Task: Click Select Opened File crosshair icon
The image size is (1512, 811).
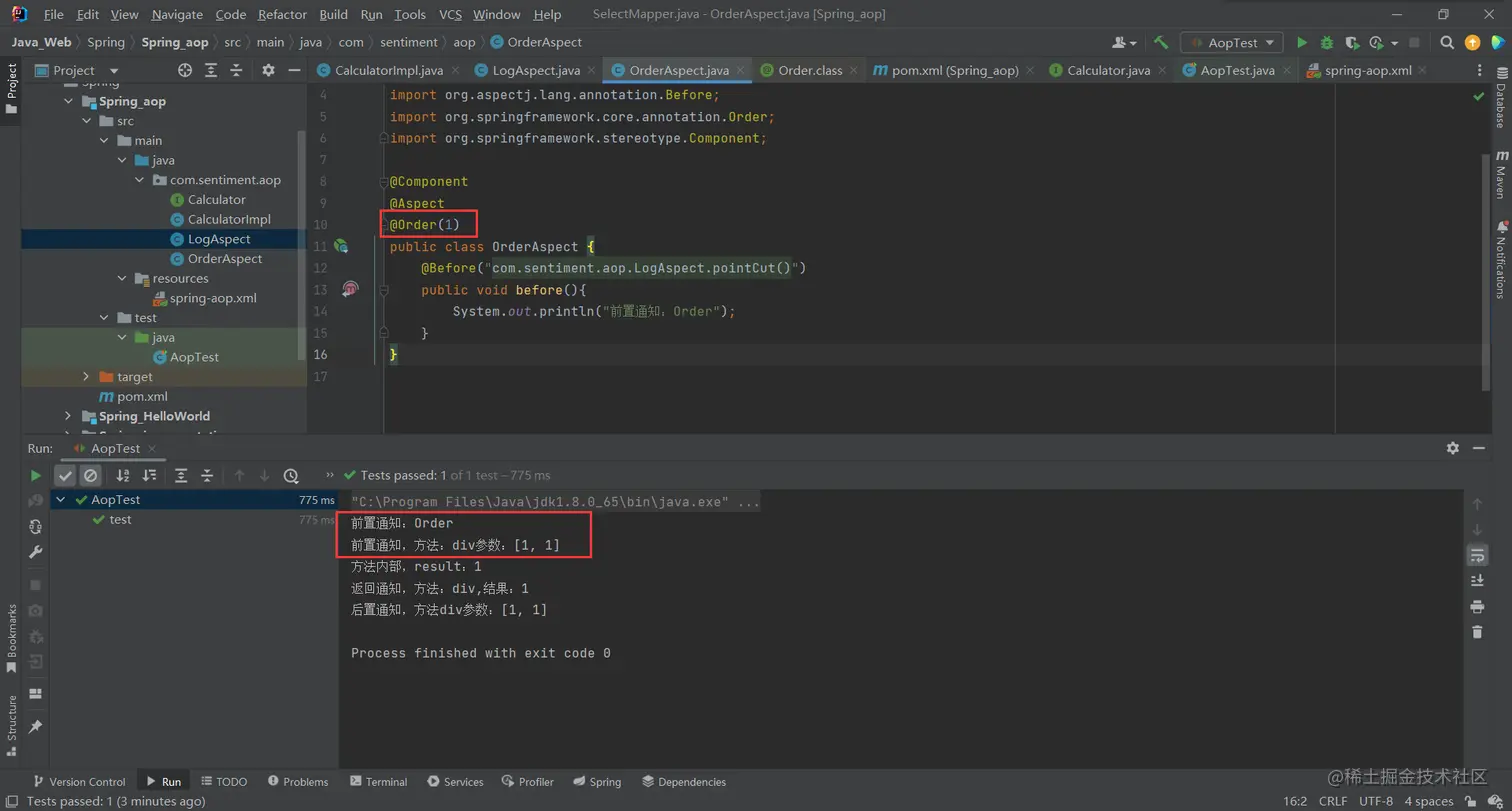Action: point(185,70)
